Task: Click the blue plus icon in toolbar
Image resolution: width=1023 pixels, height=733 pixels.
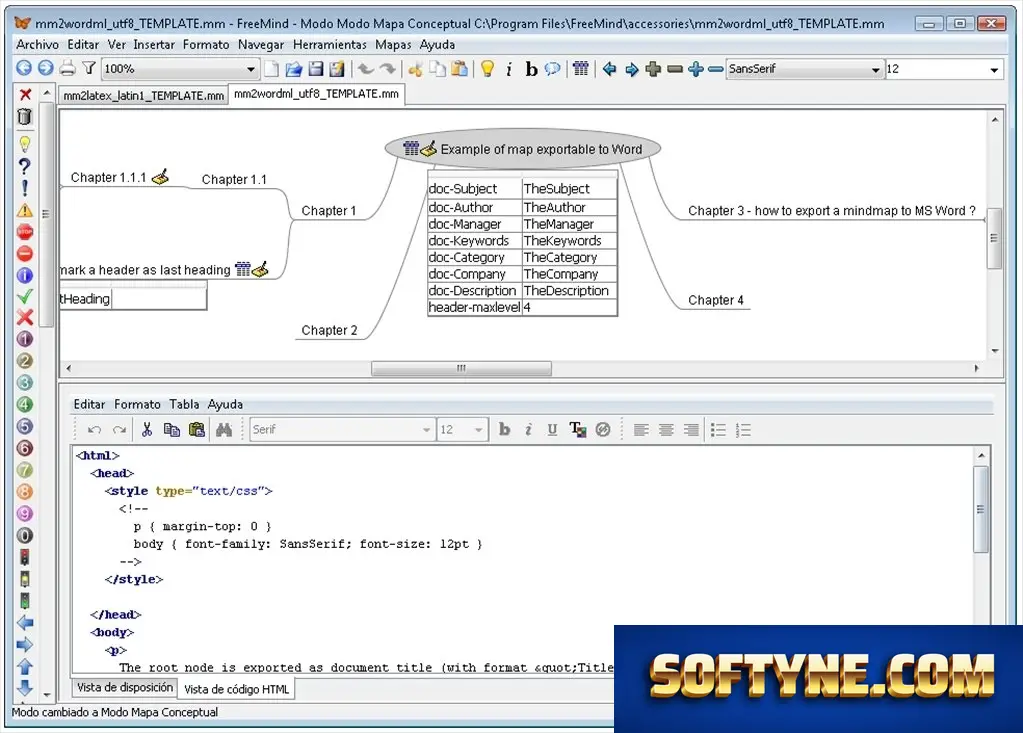Action: pyautogui.click(x=696, y=68)
